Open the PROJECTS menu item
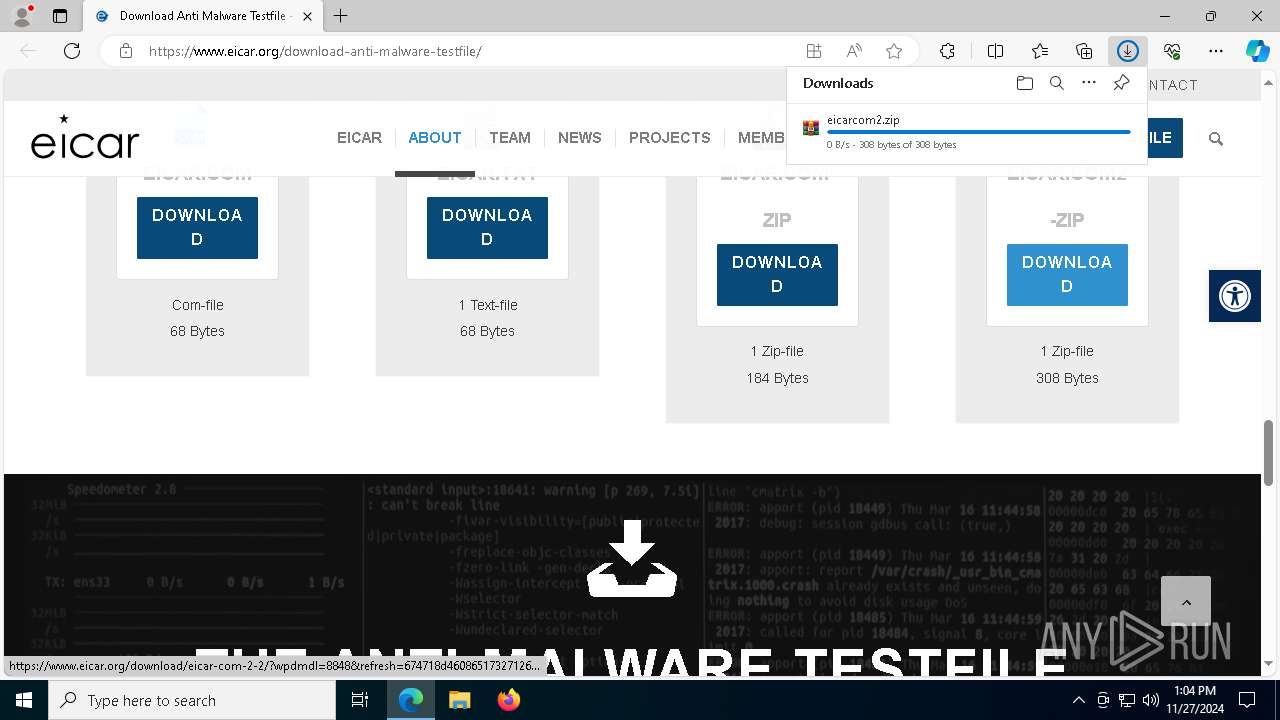The width and height of the screenshot is (1280, 720). [x=670, y=138]
